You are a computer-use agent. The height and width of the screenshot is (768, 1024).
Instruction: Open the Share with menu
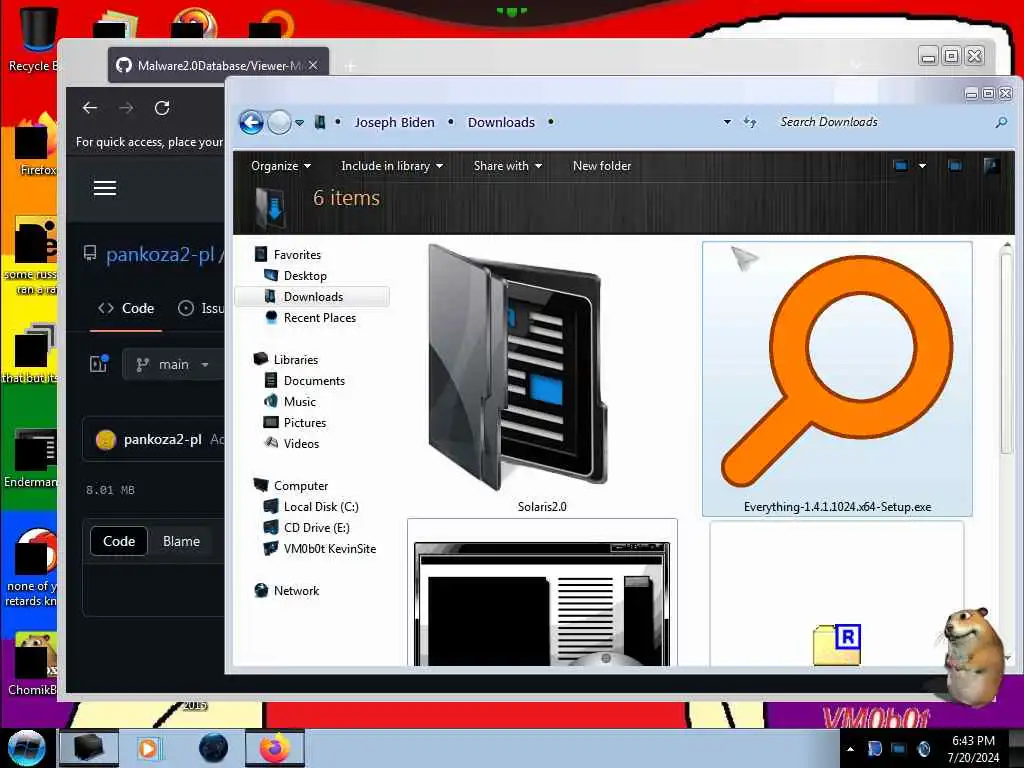tap(507, 166)
